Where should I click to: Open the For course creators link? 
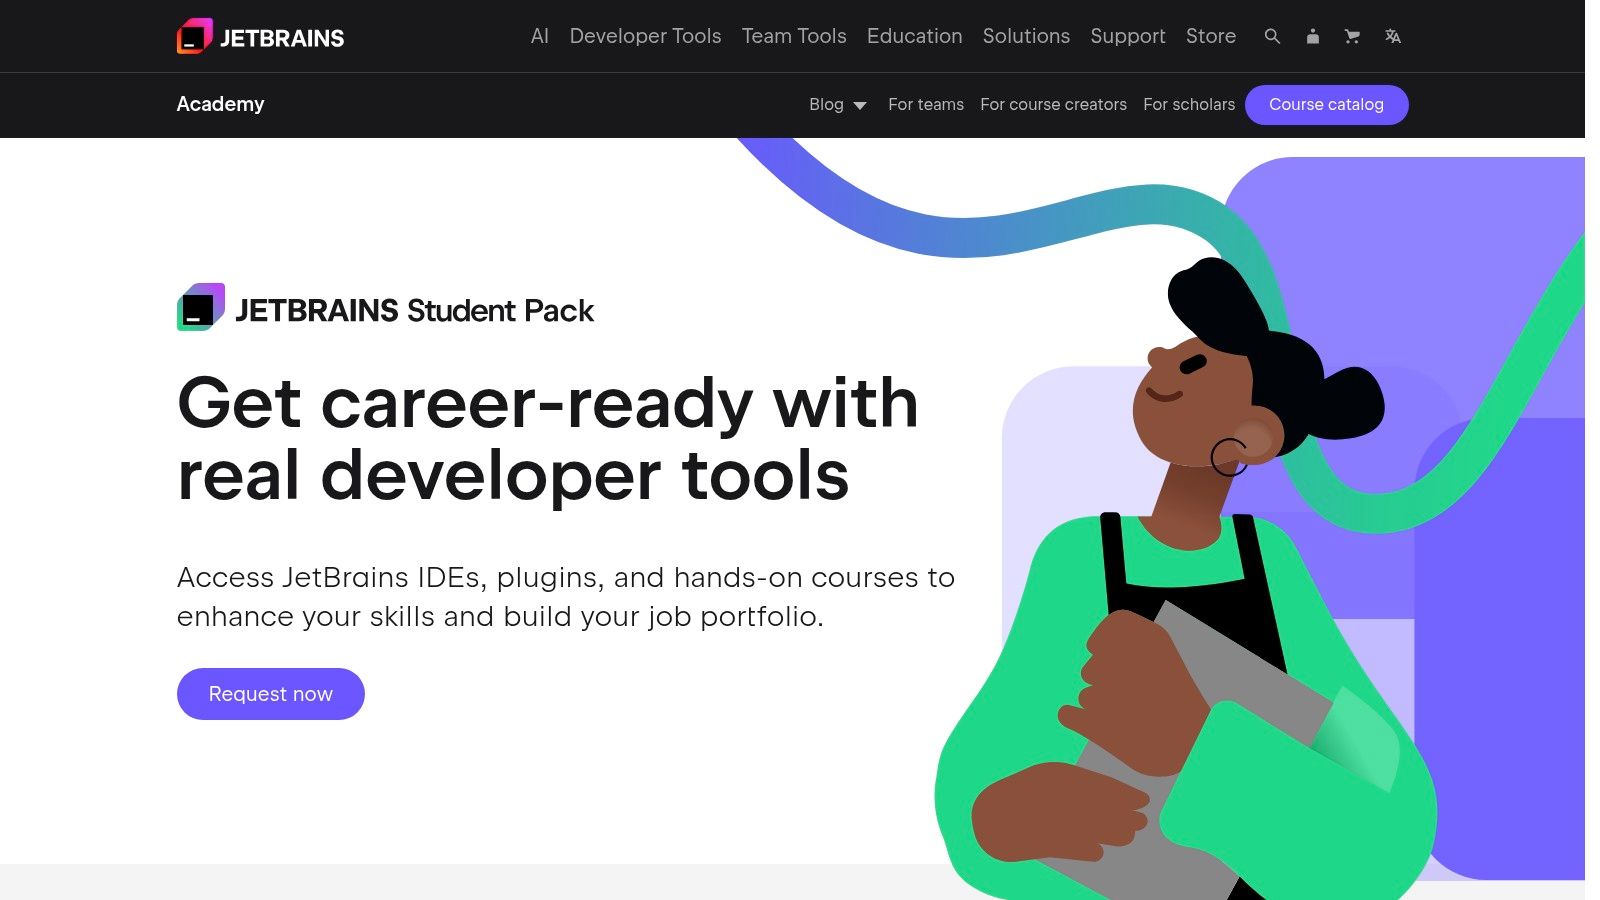click(1053, 104)
